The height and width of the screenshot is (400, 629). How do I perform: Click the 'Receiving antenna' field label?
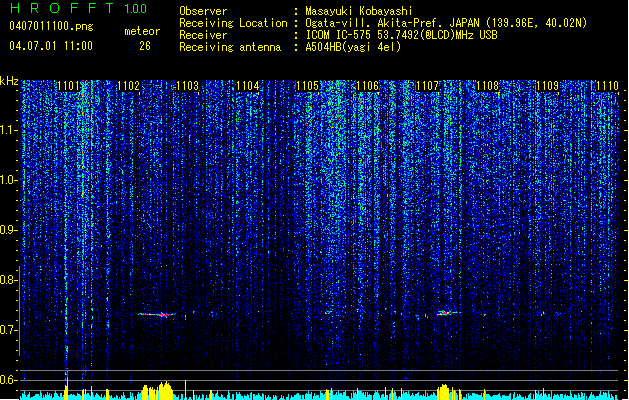[x=230, y=47]
